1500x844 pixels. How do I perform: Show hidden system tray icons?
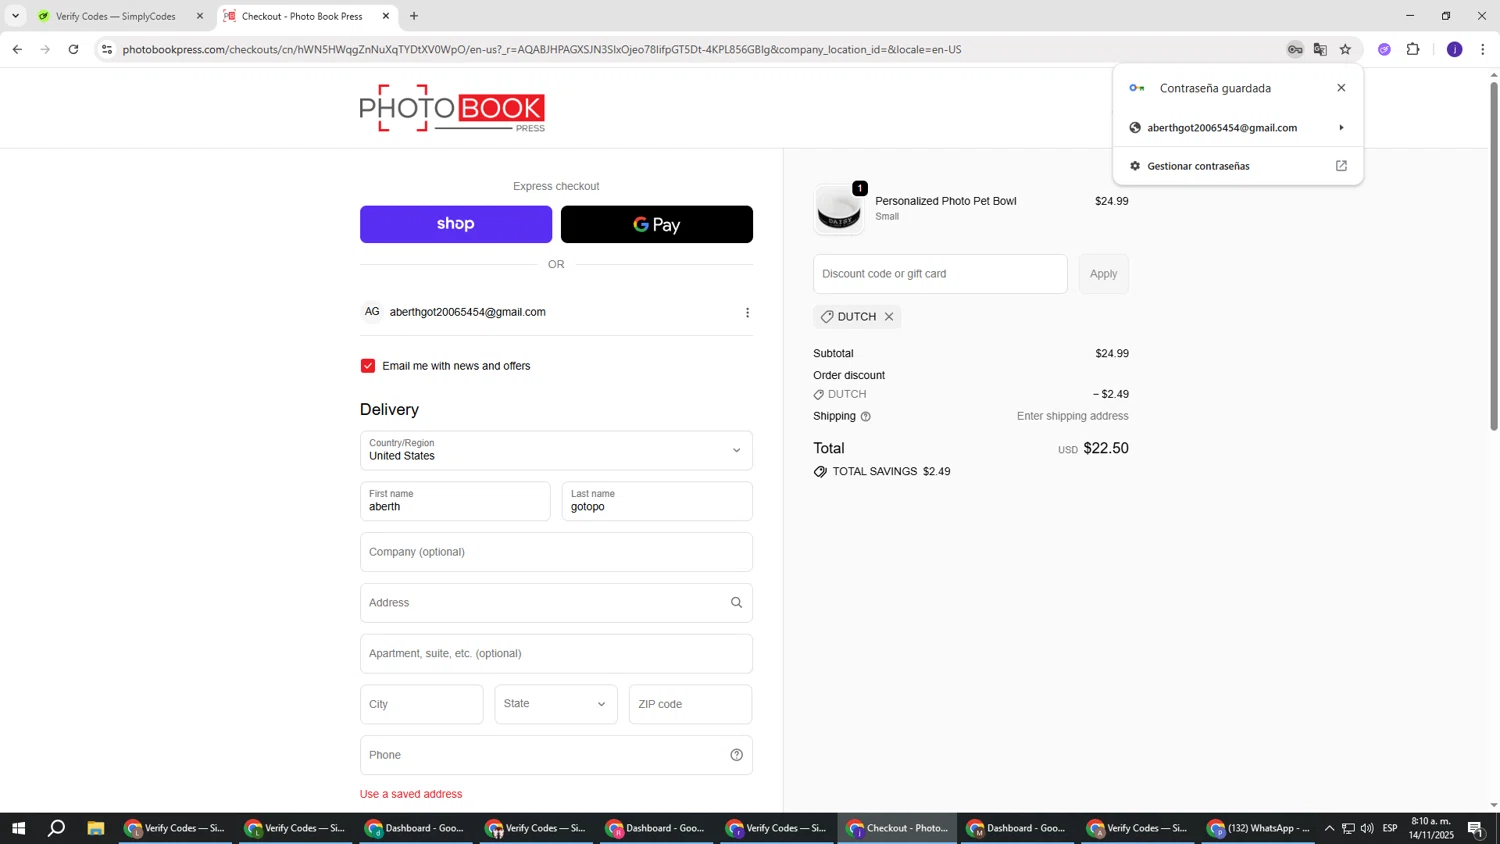pos(1329,828)
